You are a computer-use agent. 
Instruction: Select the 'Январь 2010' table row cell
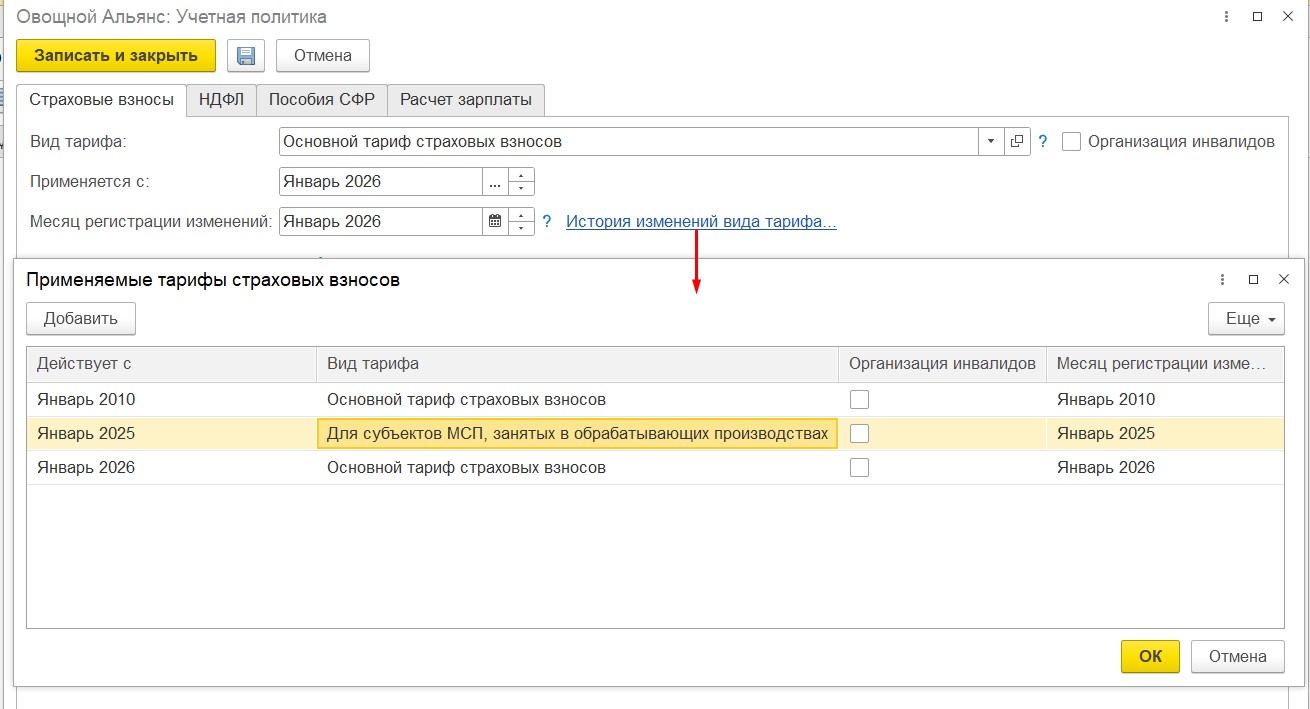(86, 400)
